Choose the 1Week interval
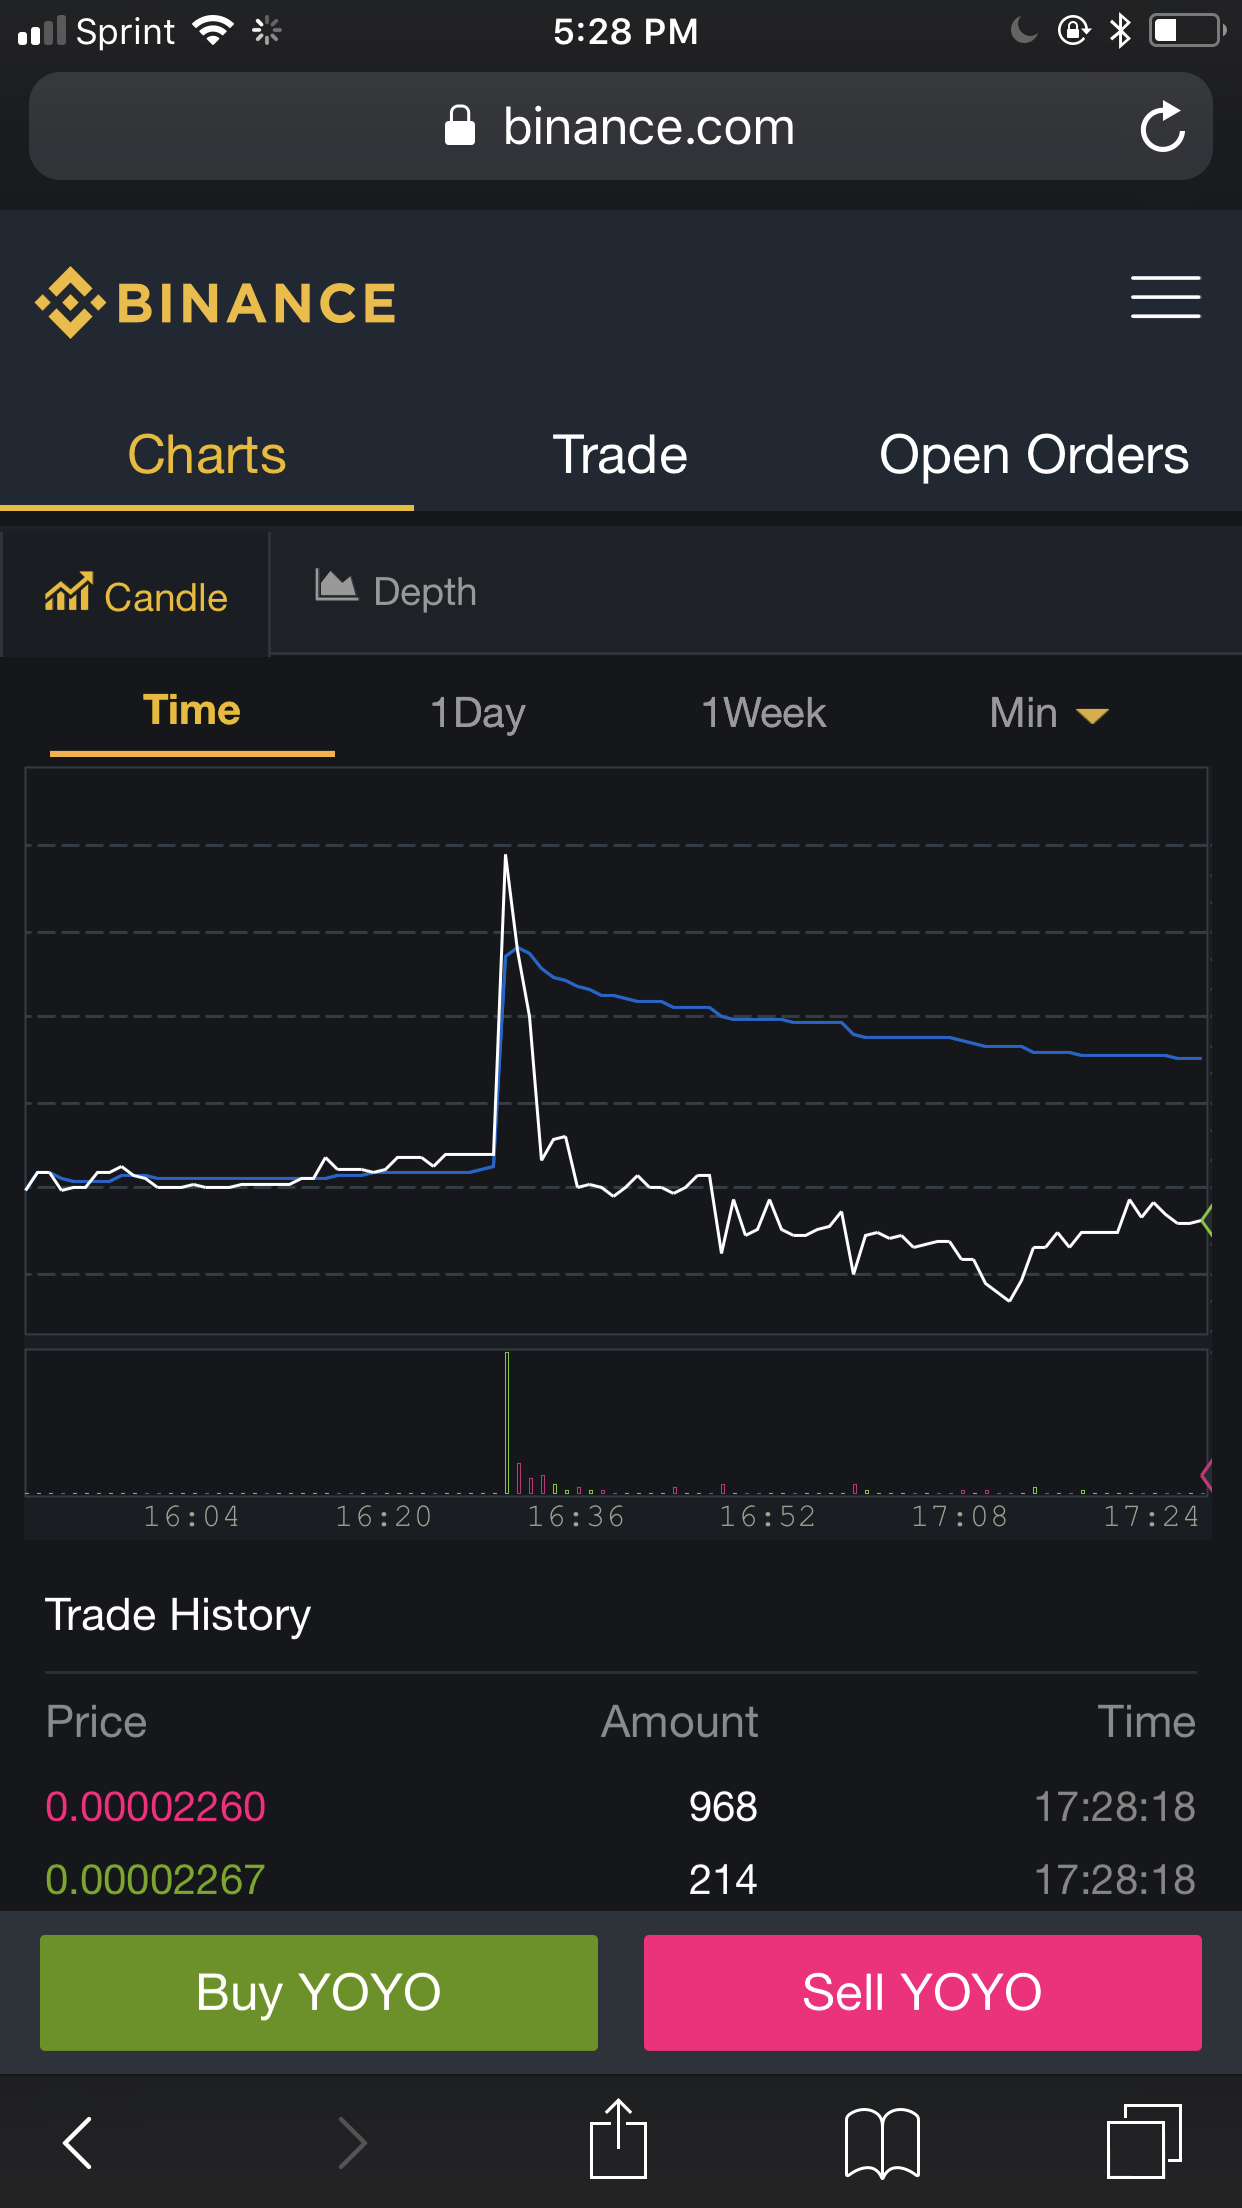Viewport: 1242px width, 2208px height. (764, 713)
